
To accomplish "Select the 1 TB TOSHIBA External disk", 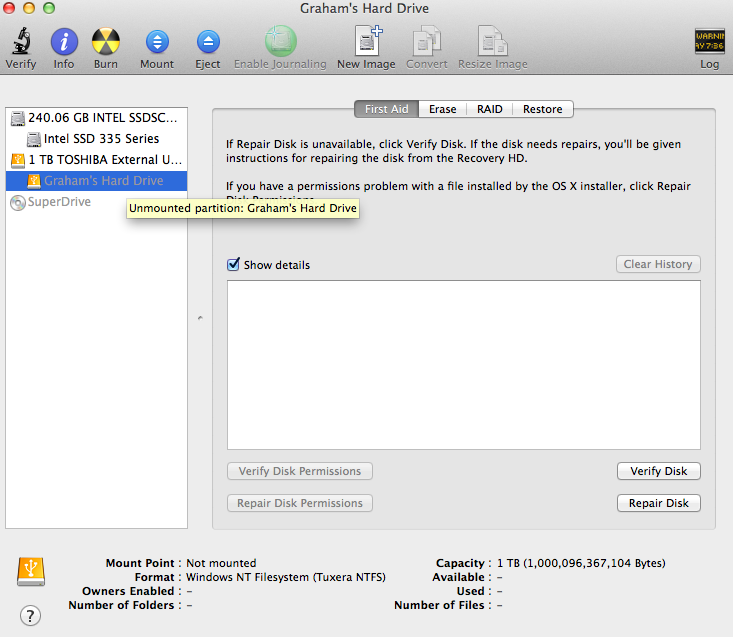I will click(x=96, y=160).
